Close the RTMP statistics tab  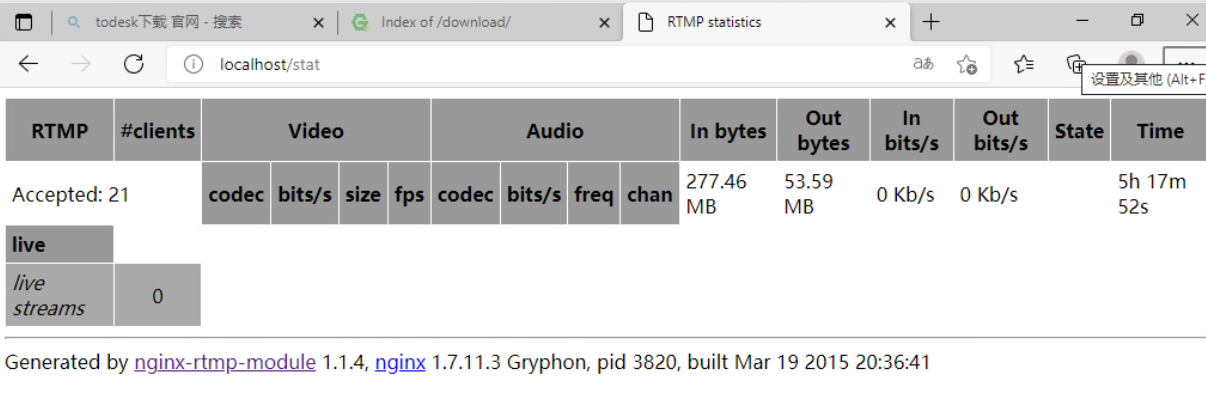889,22
